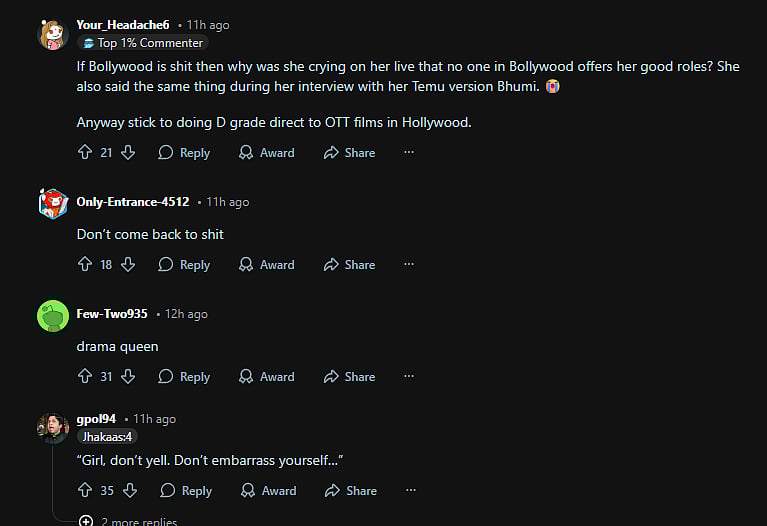Open more options for Your_Headache6's comment

pos(408,153)
